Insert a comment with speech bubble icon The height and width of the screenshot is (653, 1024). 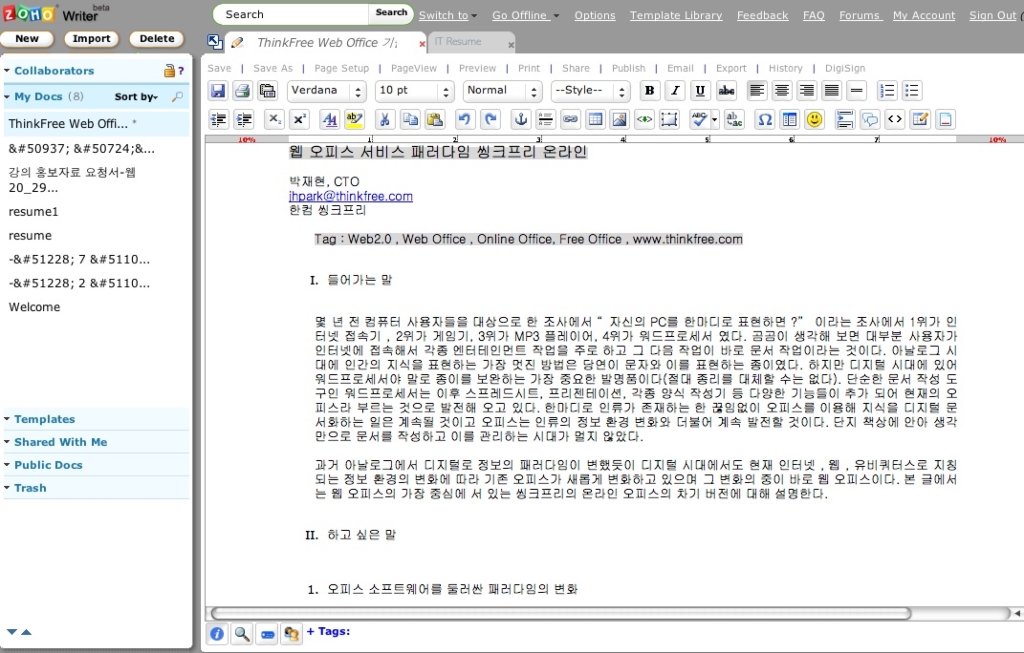(x=870, y=119)
